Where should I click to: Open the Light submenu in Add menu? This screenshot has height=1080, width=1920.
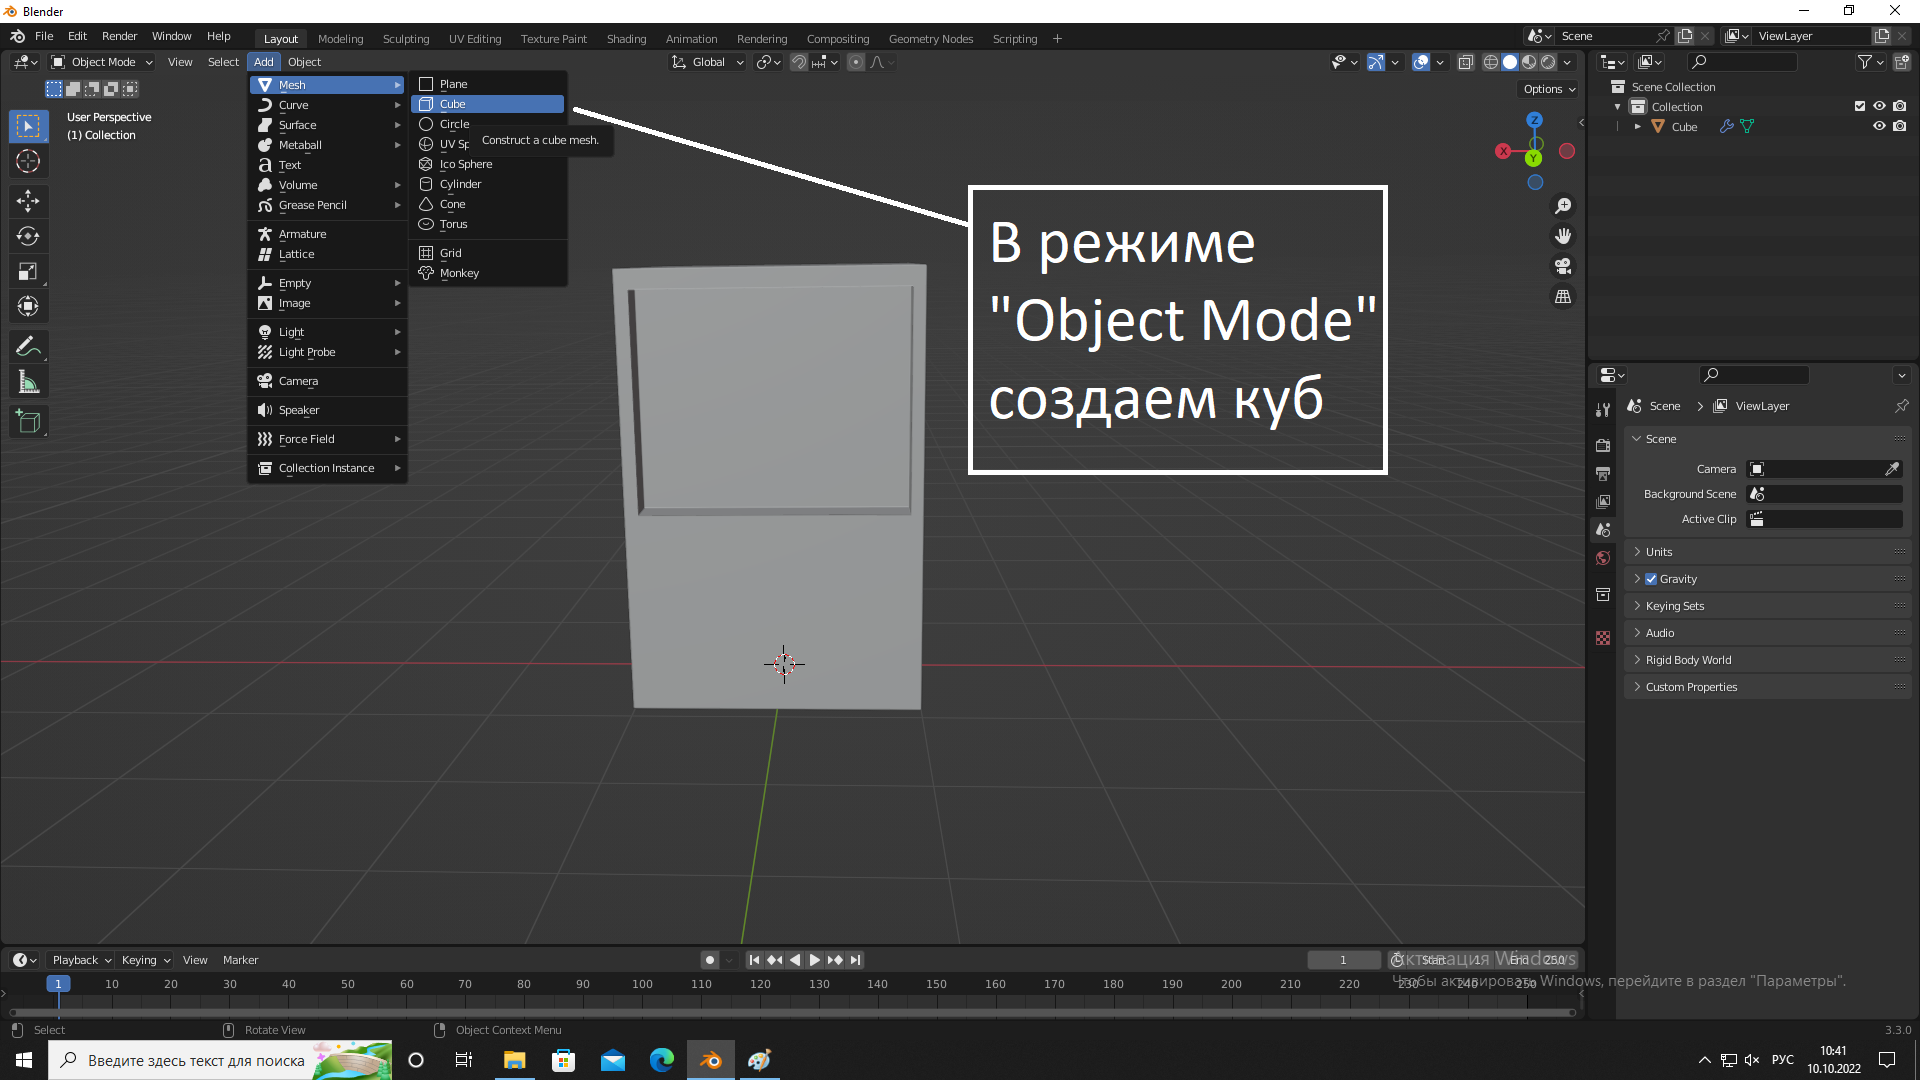coord(328,332)
